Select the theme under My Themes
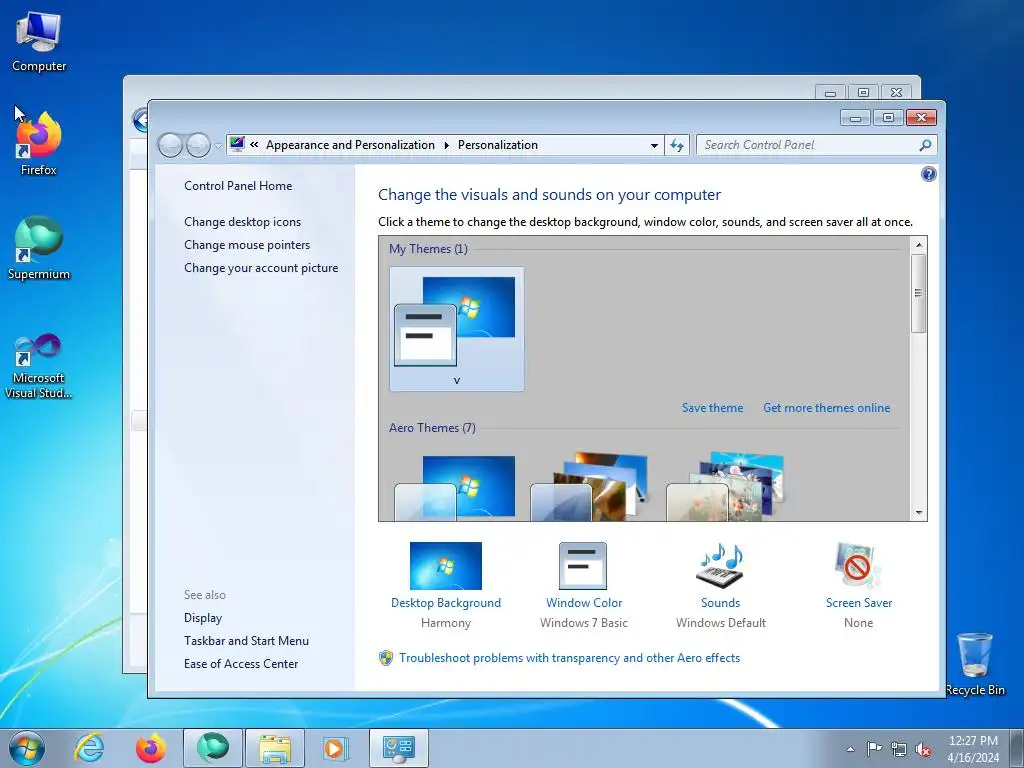Image resolution: width=1024 pixels, height=768 pixels. point(456,328)
